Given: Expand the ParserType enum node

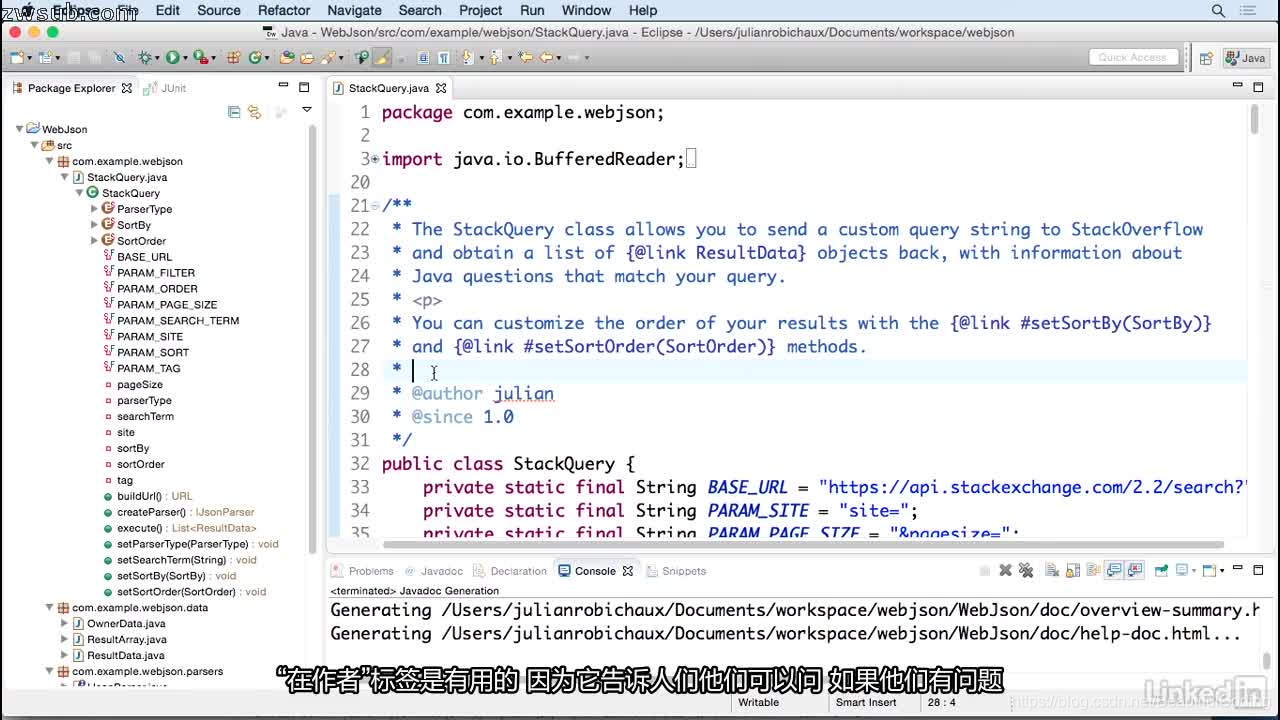Looking at the screenshot, I should coord(95,209).
